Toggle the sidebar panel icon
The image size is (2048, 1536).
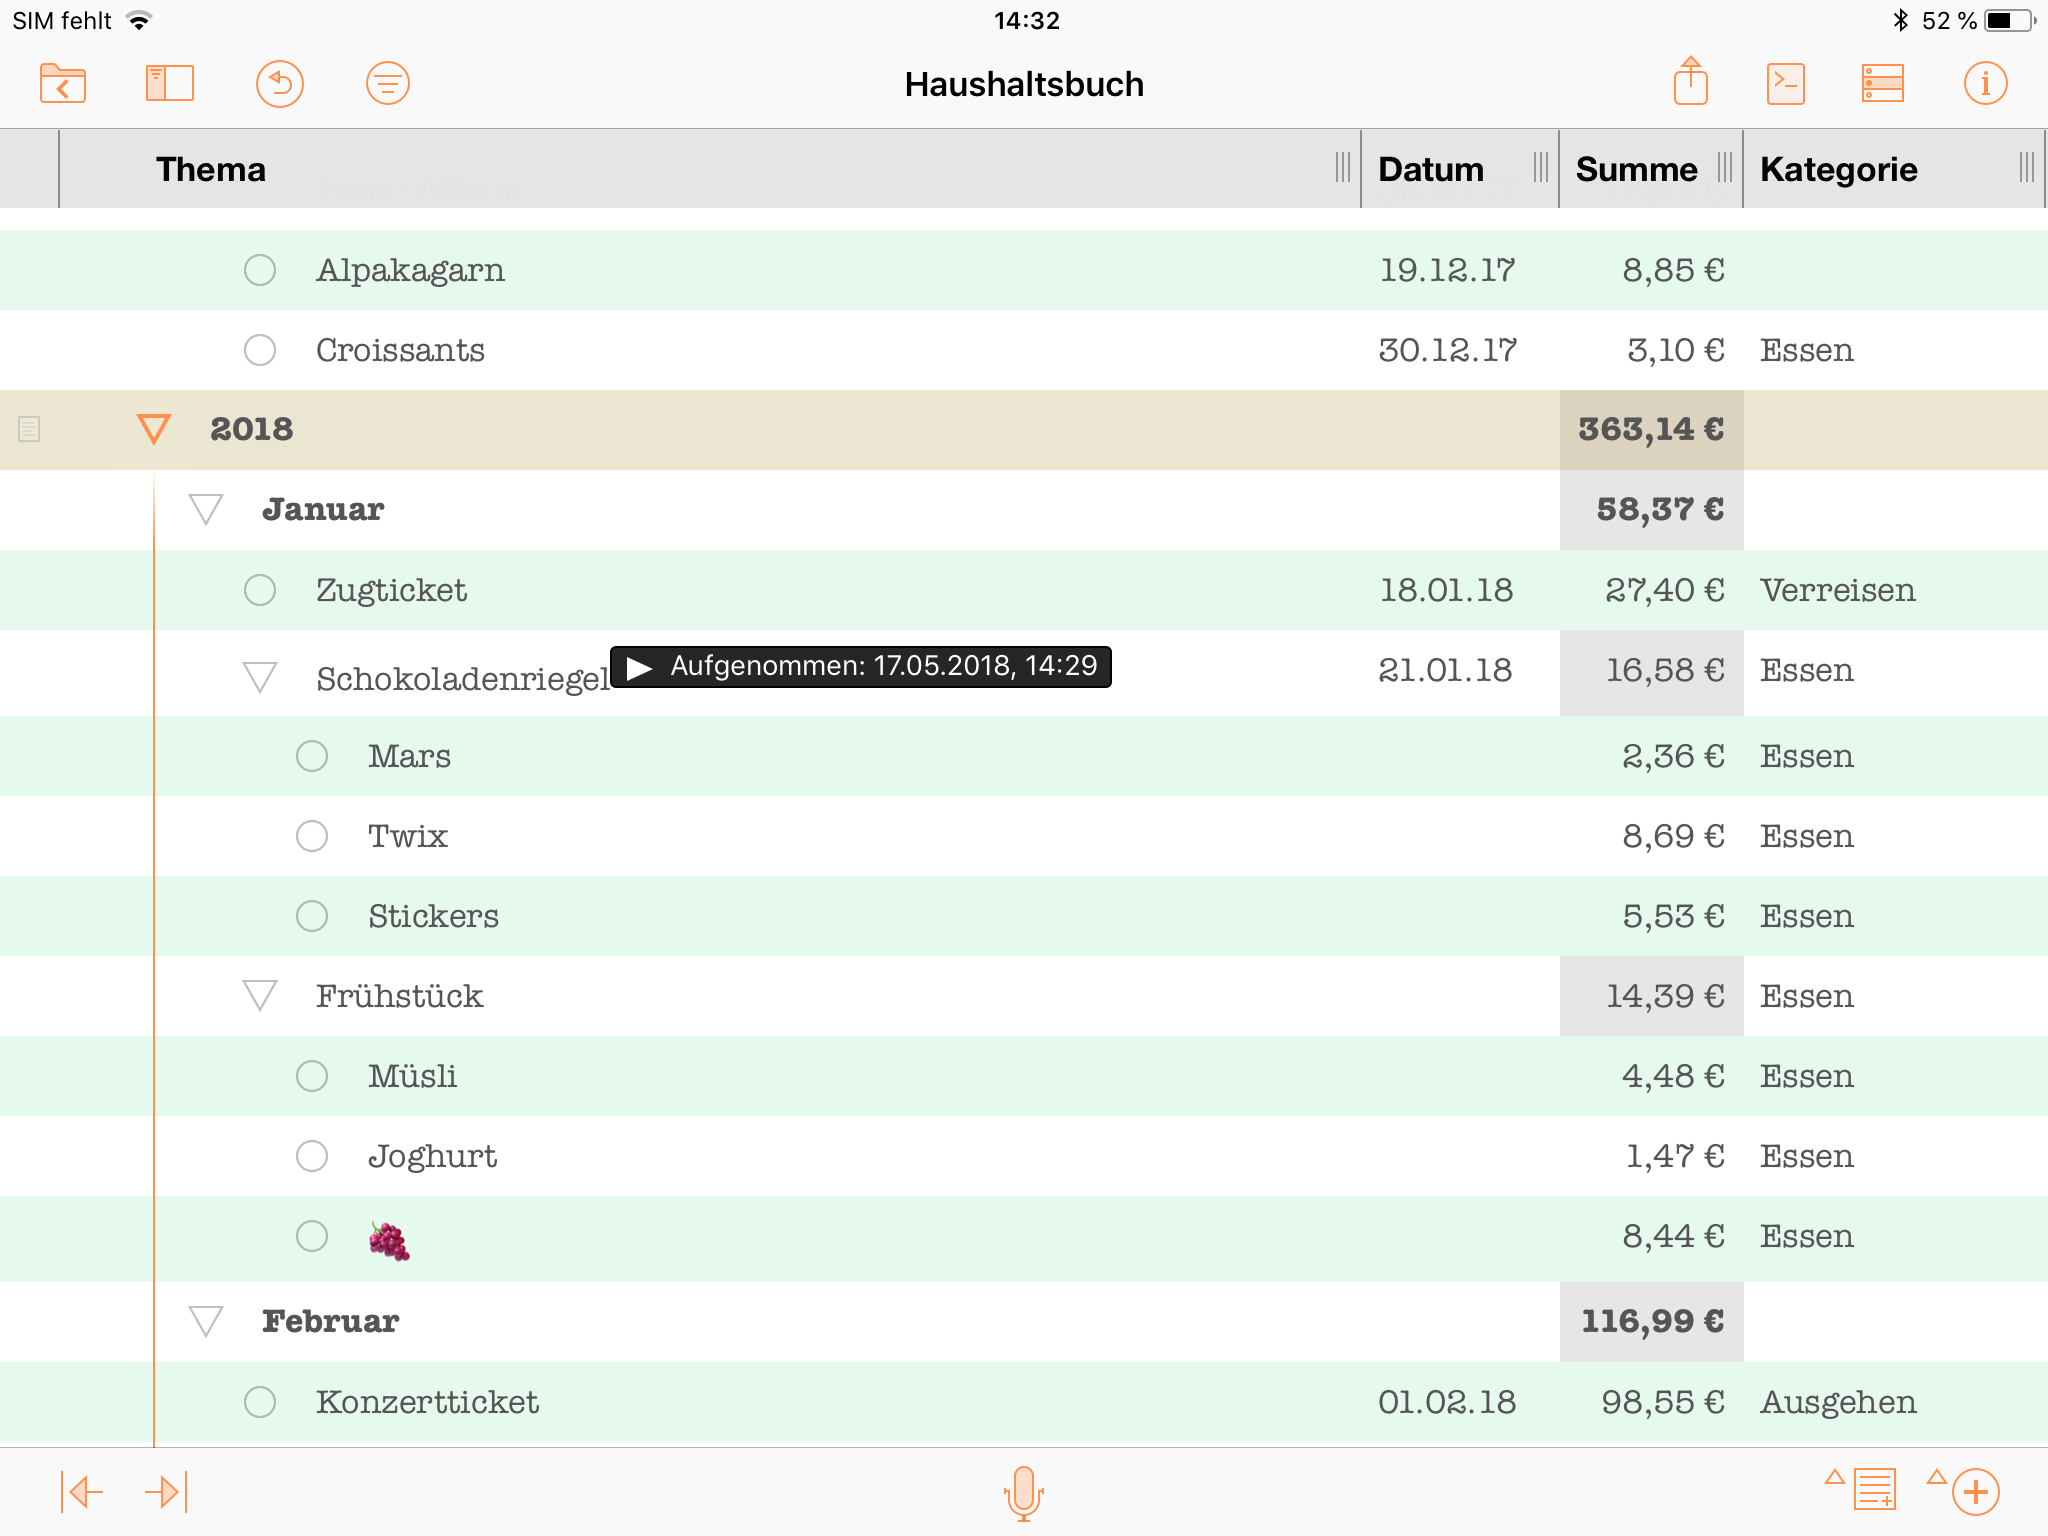[170, 83]
